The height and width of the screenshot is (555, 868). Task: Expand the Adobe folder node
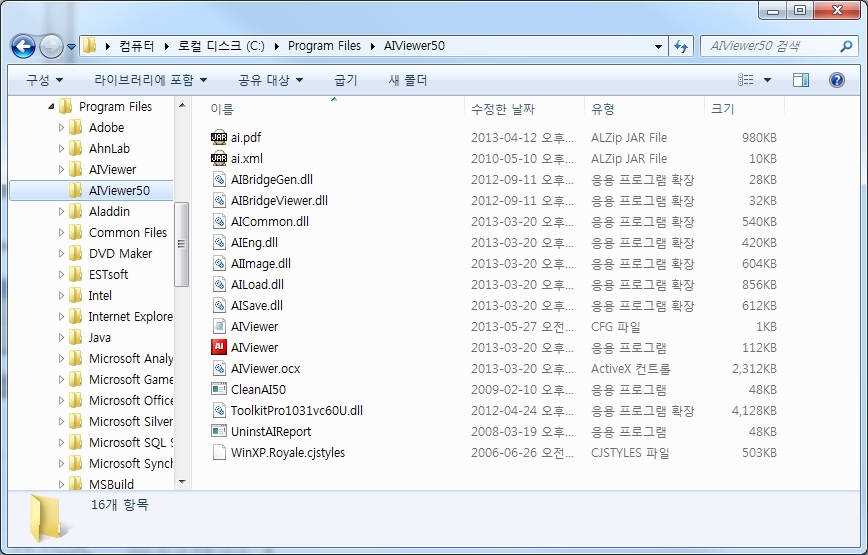coord(61,128)
